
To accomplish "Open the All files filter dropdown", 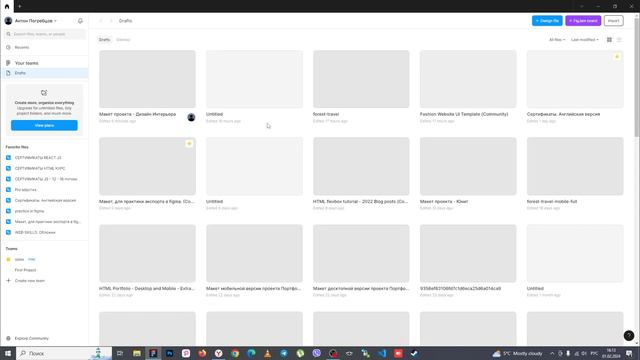I will [557, 40].
